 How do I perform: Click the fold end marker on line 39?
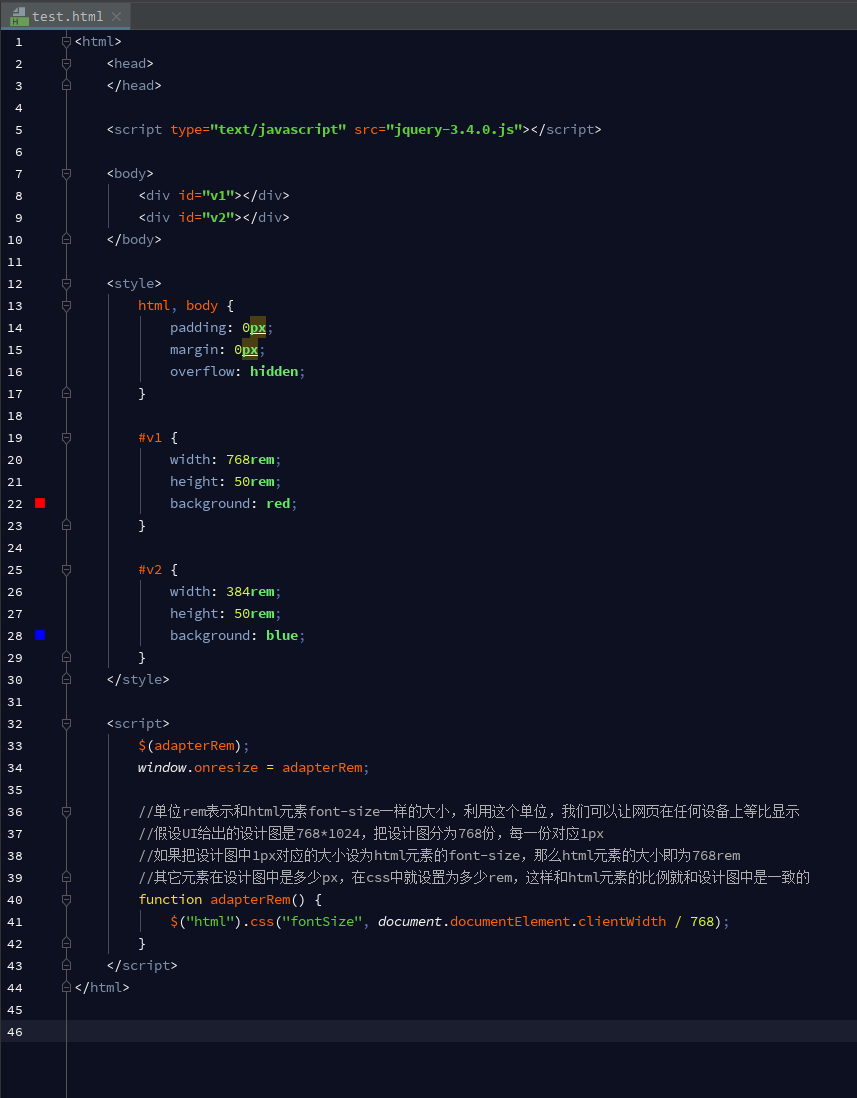tap(67, 877)
